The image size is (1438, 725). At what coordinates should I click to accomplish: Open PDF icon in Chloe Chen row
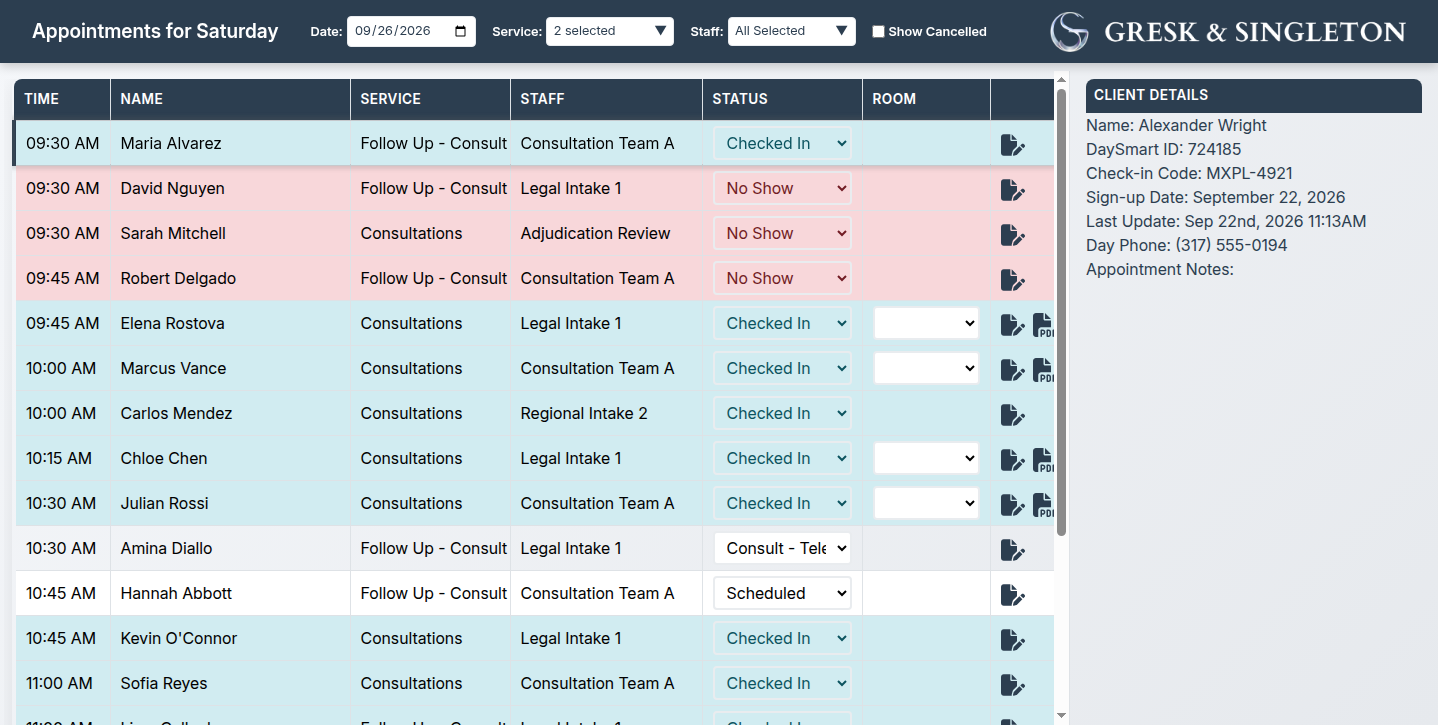click(x=1043, y=459)
